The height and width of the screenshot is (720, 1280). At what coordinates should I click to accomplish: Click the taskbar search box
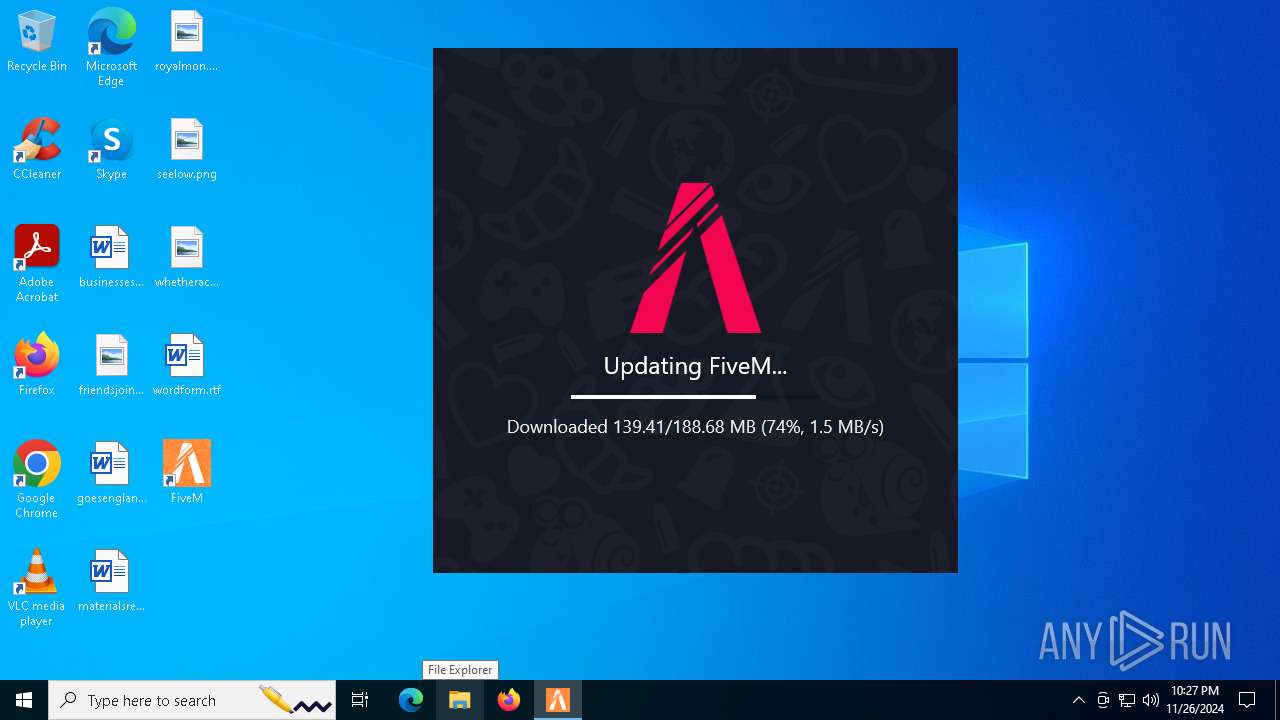(192, 700)
